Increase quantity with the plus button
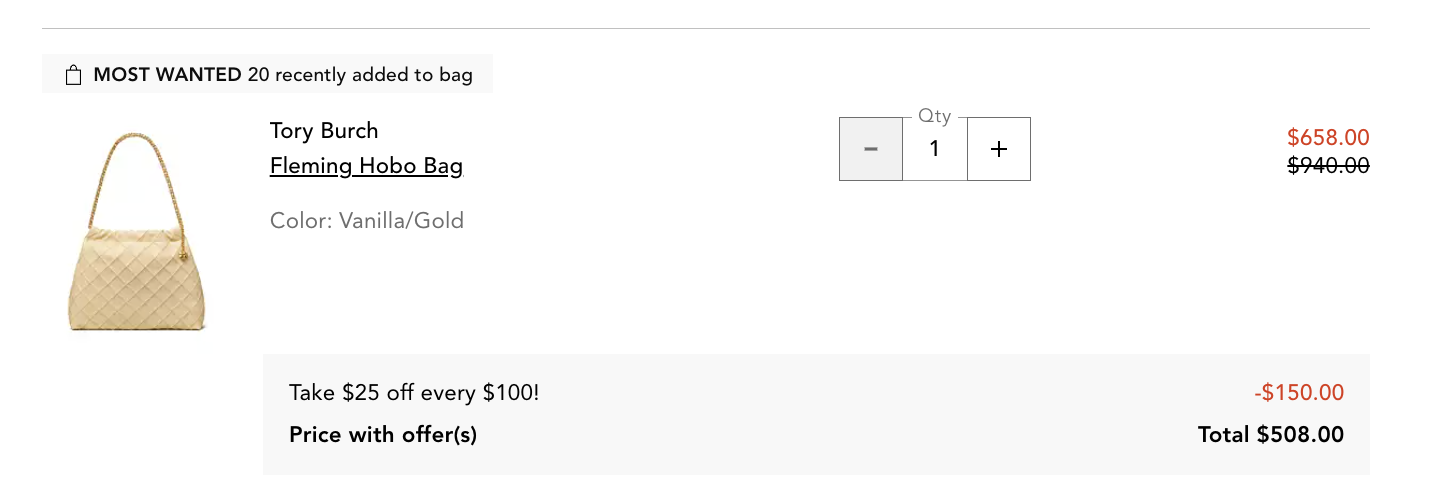Viewport: 1434px width, 484px height. click(x=998, y=149)
